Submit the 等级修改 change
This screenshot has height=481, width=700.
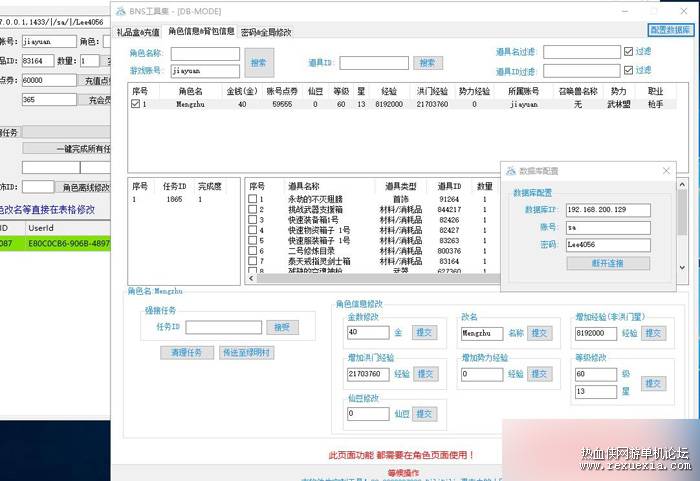653,383
